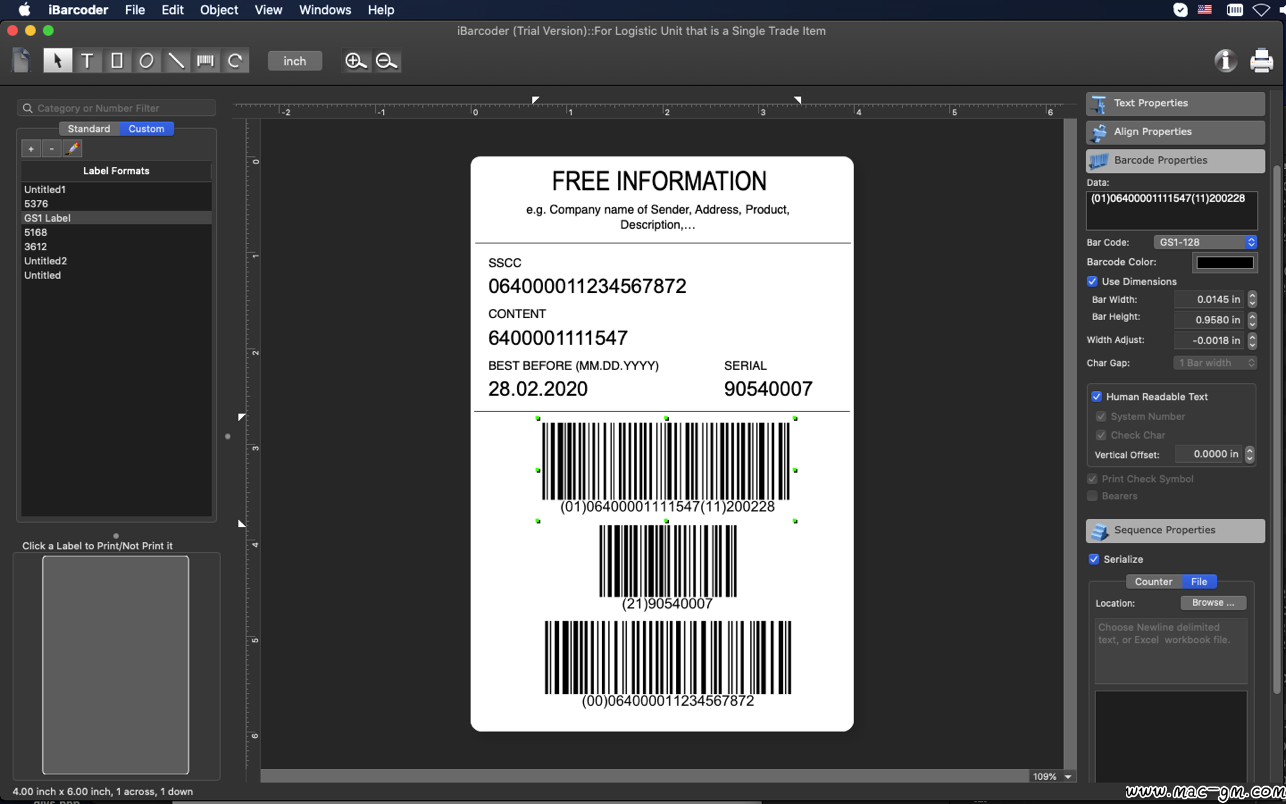Open the Object menu

coord(218,10)
